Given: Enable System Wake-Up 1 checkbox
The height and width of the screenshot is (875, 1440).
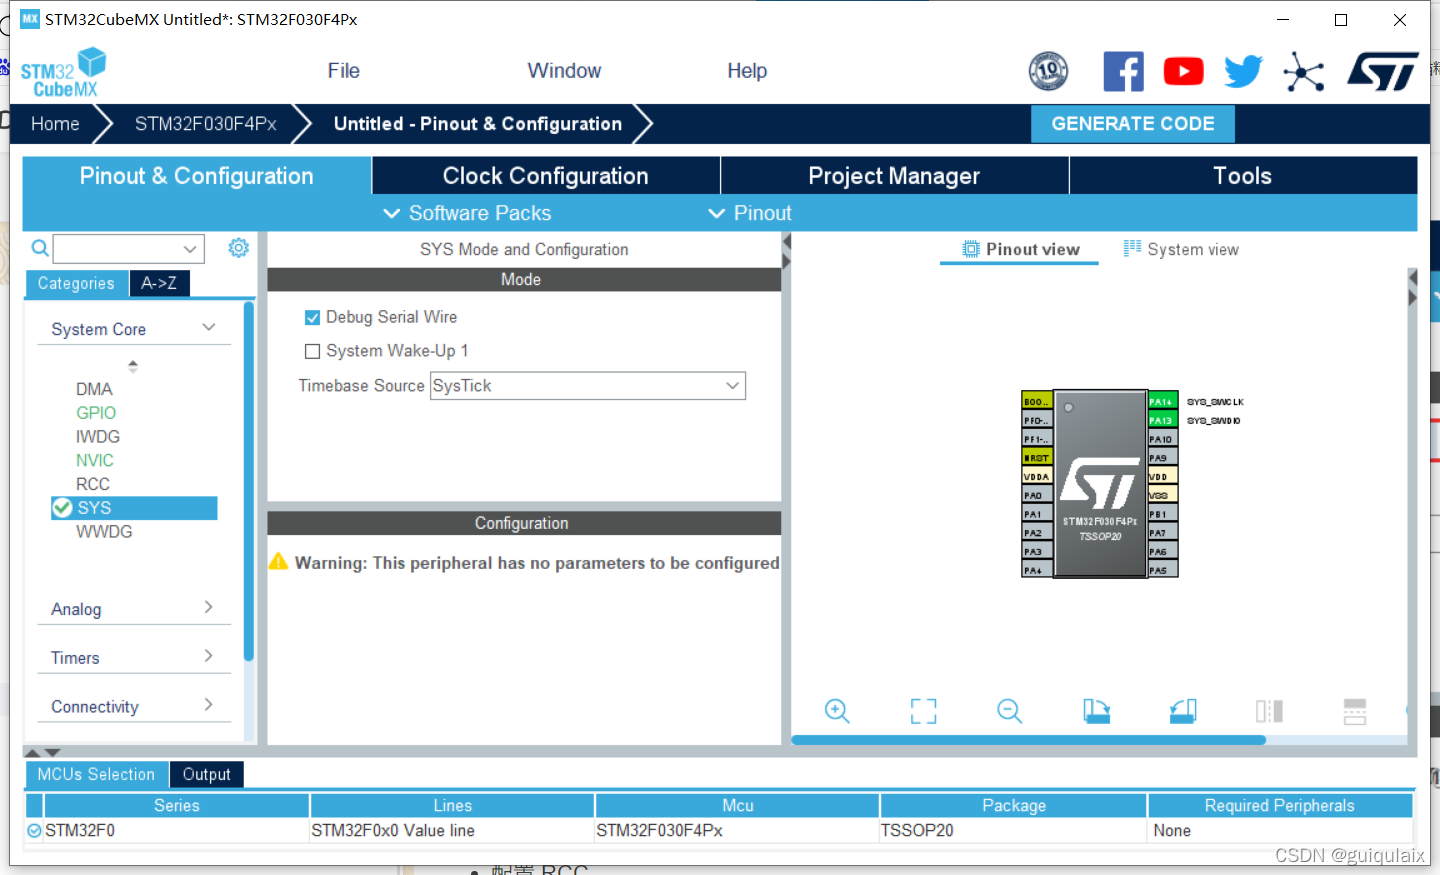Looking at the screenshot, I should point(312,351).
